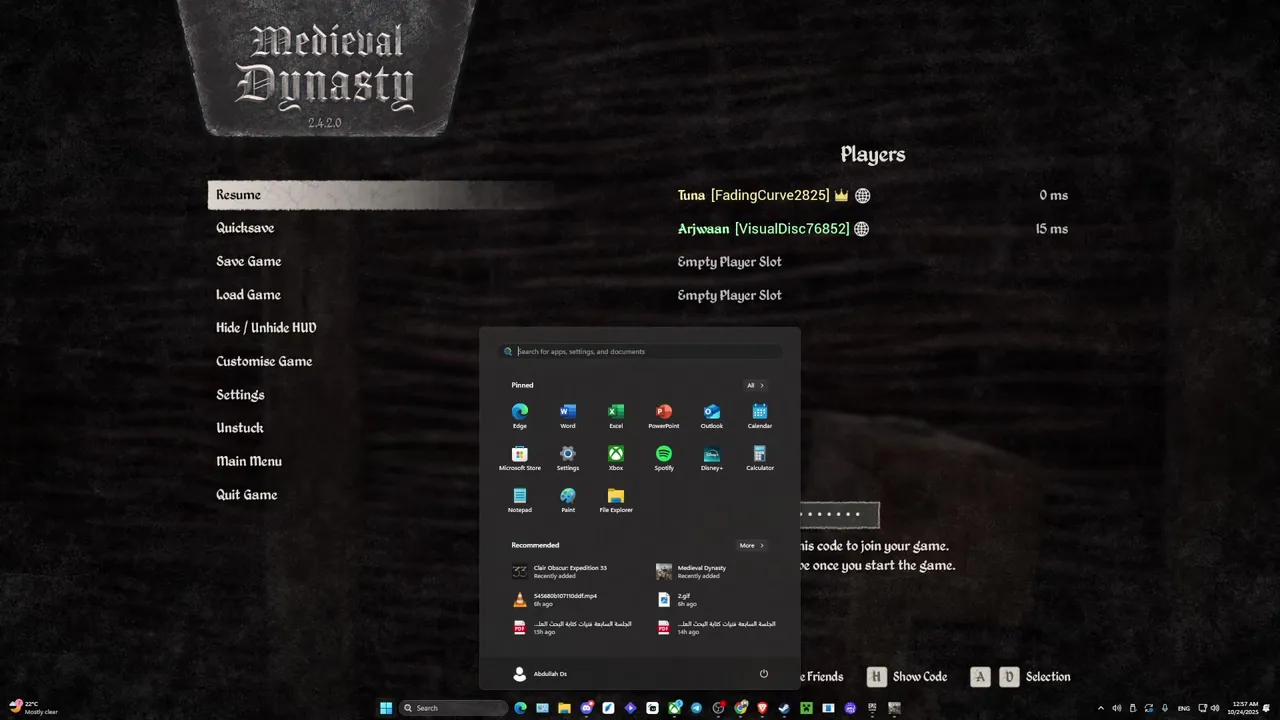The height and width of the screenshot is (720, 1280).
Task: Launch Spotify from Start menu
Action: click(x=664, y=458)
